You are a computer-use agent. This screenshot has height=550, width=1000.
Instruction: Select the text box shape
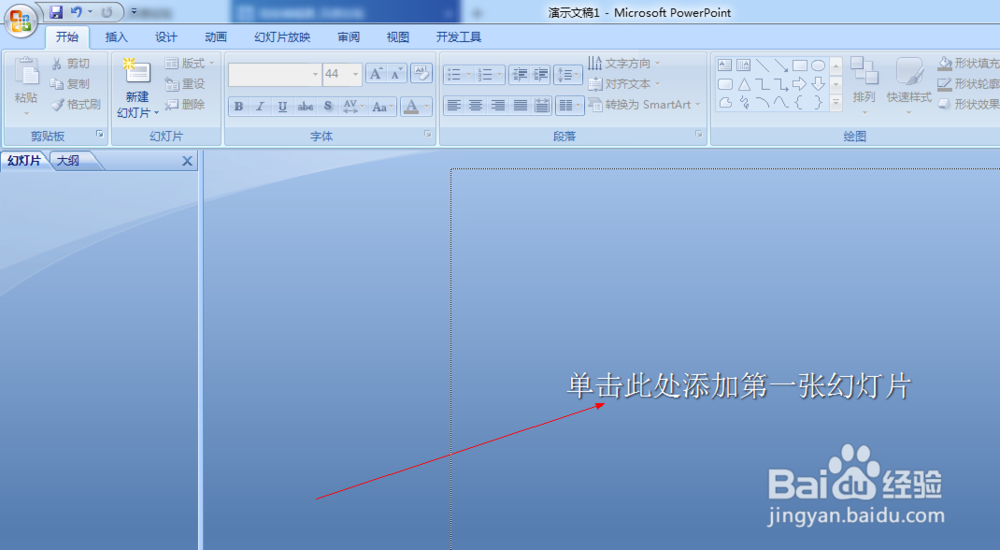(x=724, y=64)
